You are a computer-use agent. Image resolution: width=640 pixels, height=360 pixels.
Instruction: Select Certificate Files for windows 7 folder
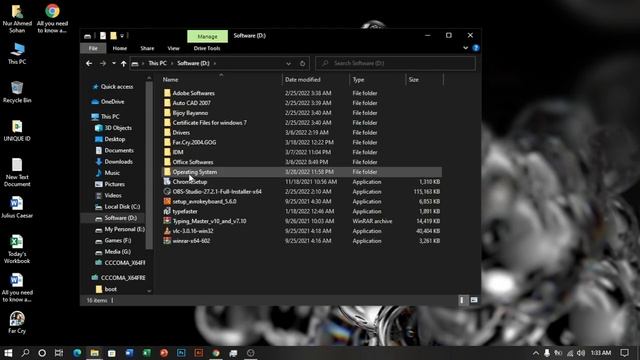click(x=209, y=122)
